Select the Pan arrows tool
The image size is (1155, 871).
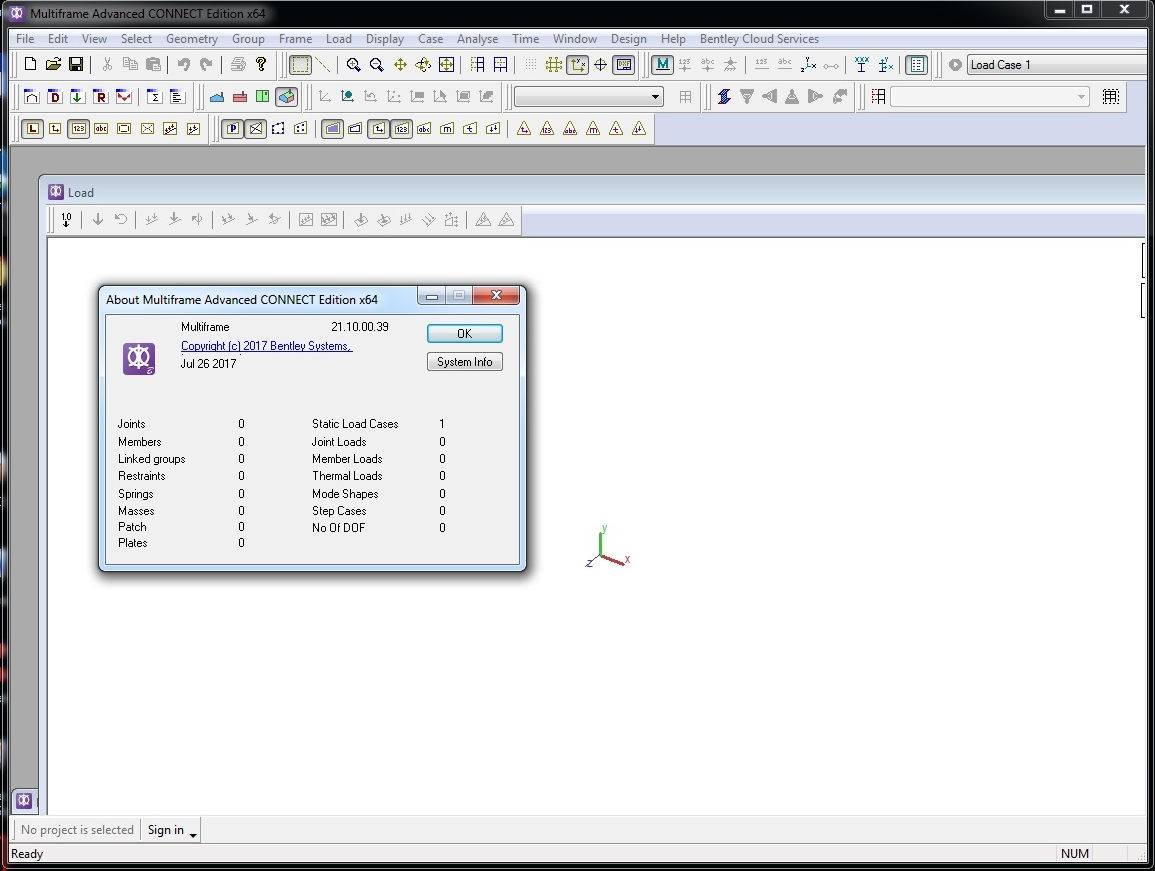(400, 65)
